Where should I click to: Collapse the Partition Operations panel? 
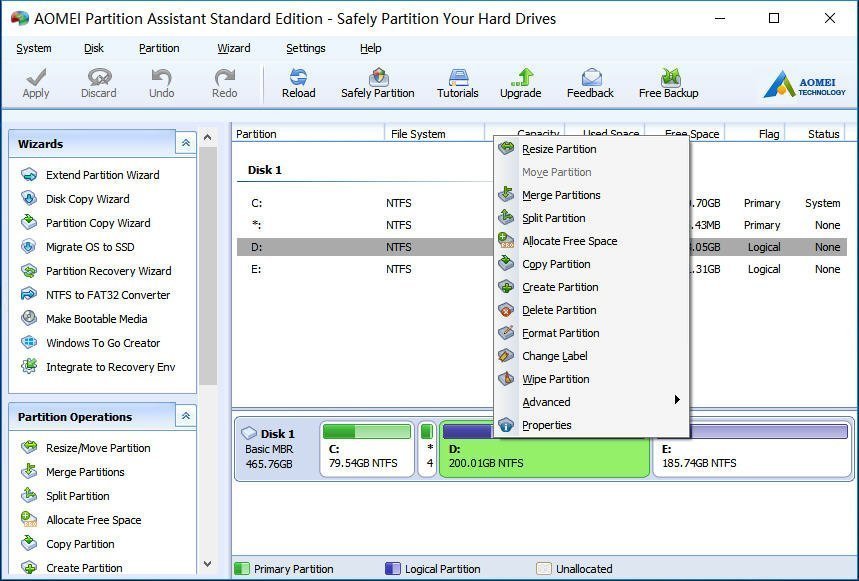click(x=186, y=416)
